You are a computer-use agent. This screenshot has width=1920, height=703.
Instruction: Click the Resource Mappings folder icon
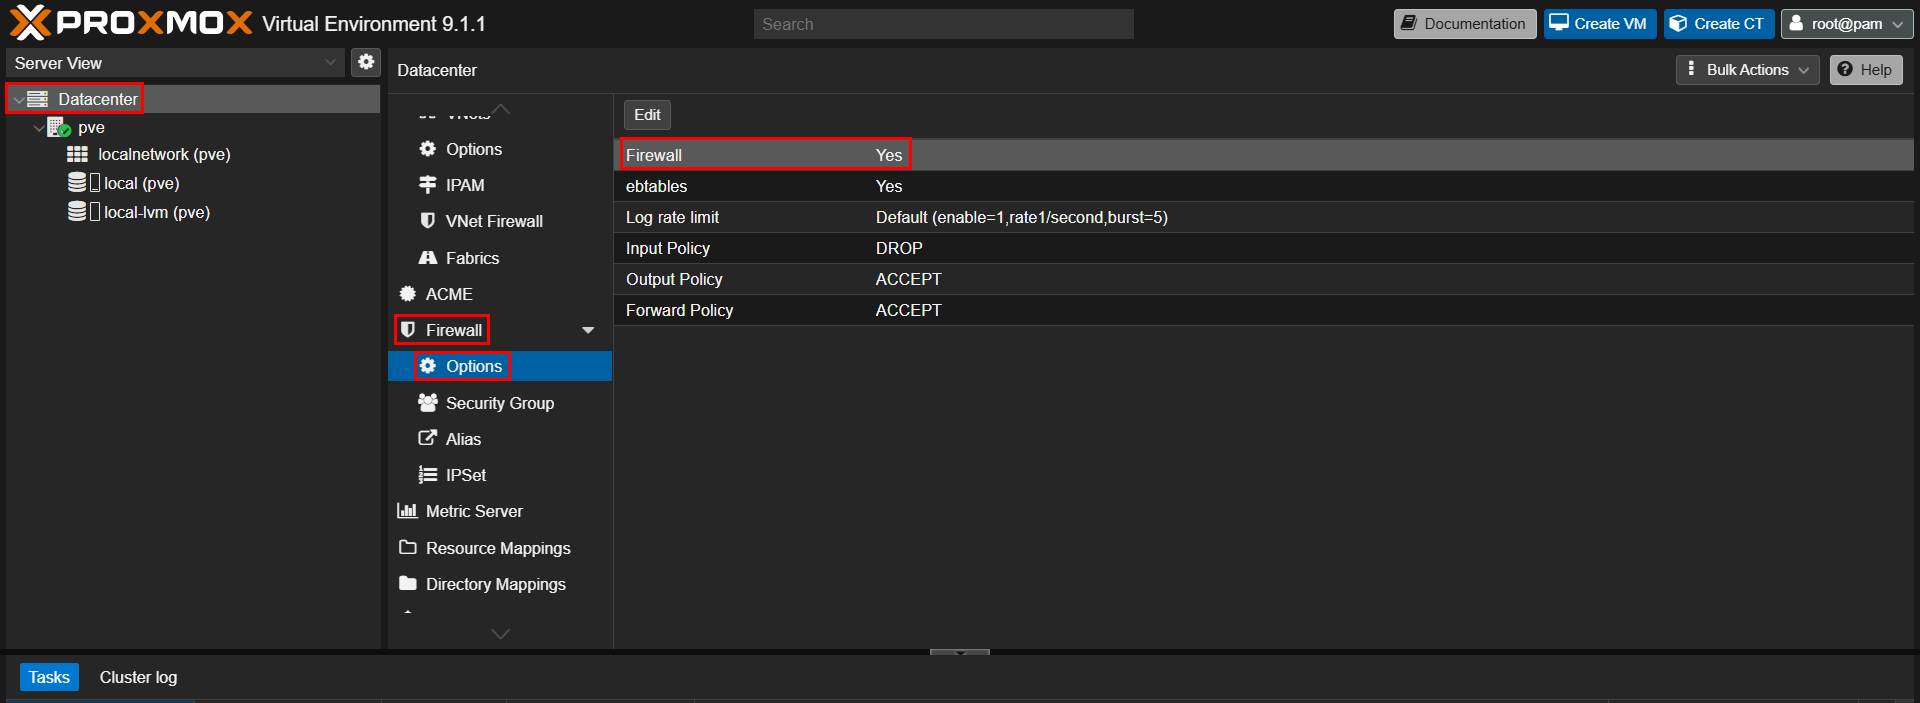click(x=408, y=547)
